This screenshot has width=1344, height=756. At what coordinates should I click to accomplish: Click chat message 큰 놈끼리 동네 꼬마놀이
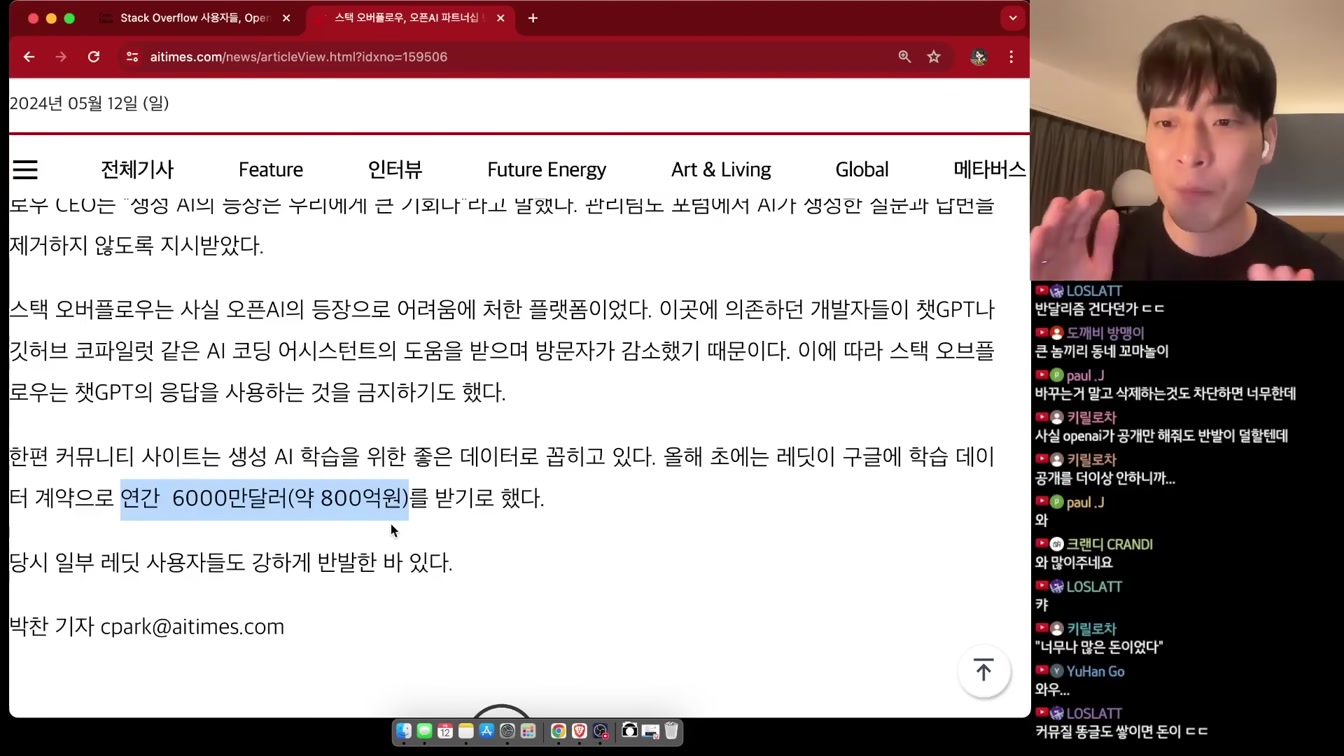[x=1101, y=351]
